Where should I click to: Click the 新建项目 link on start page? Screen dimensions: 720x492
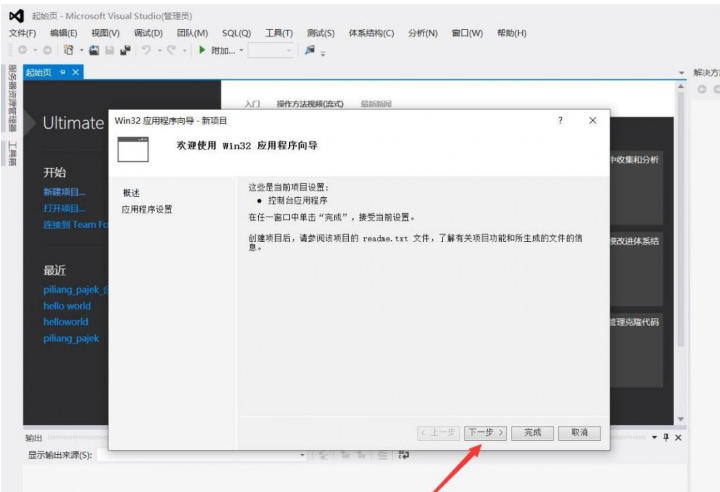(x=64, y=192)
